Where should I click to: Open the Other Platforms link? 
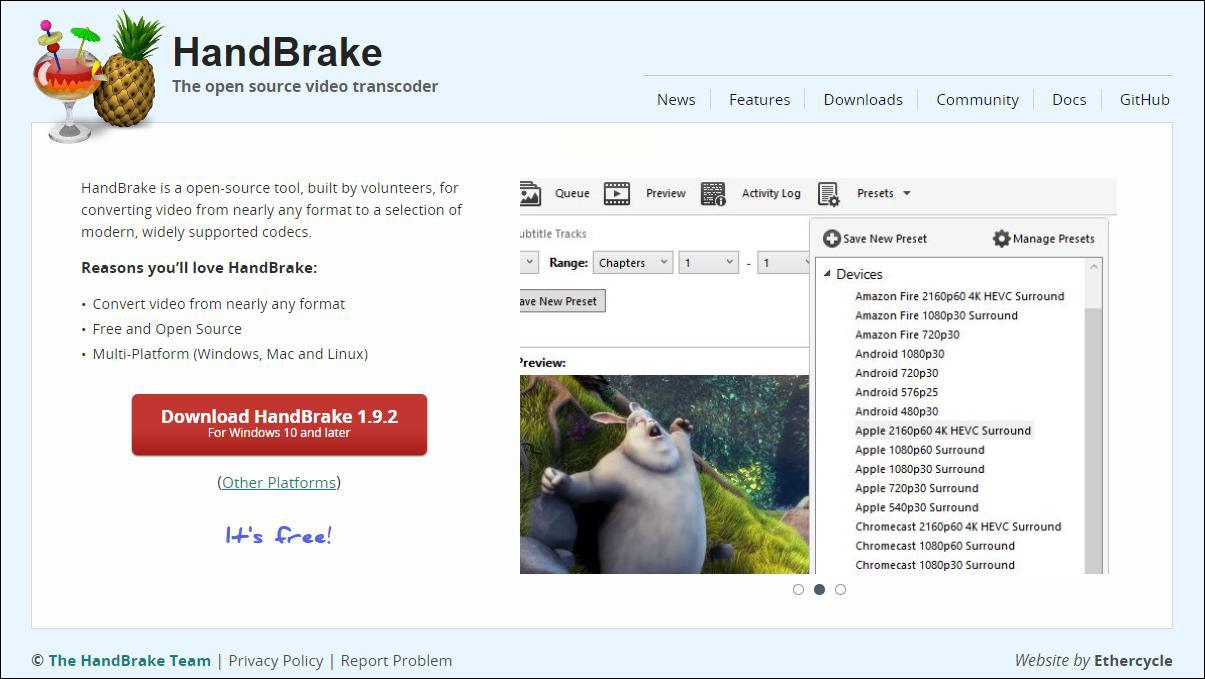point(279,482)
